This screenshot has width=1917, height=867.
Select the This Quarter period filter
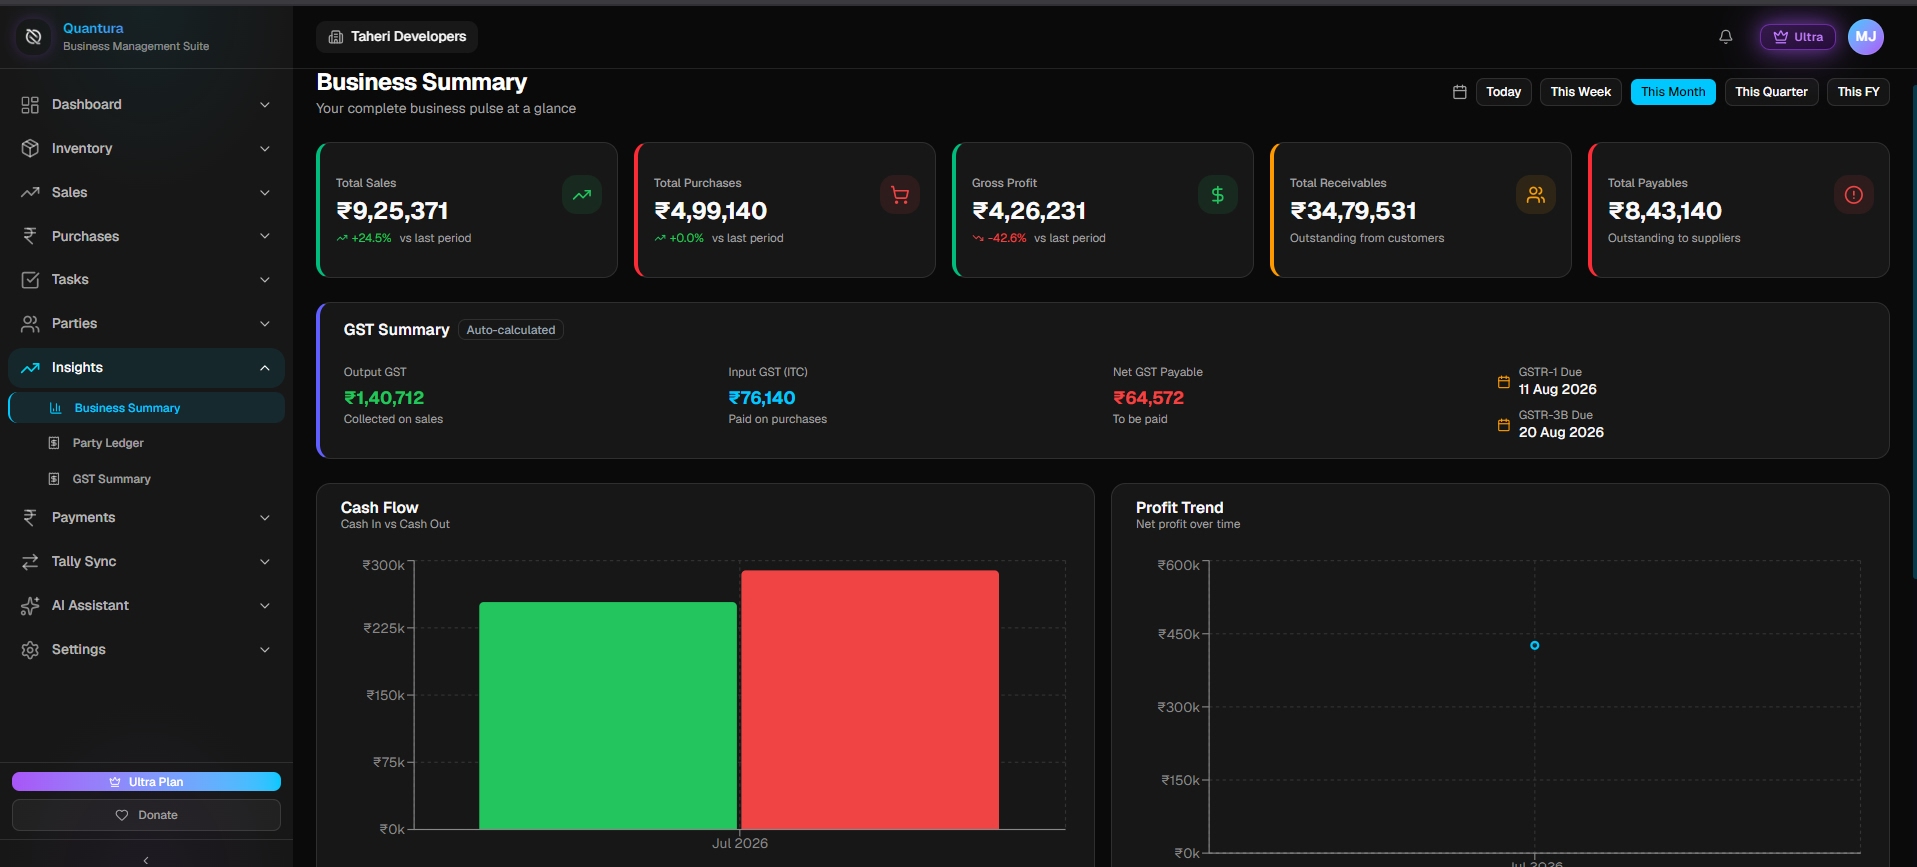pyautogui.click(x=1771, y=92)
